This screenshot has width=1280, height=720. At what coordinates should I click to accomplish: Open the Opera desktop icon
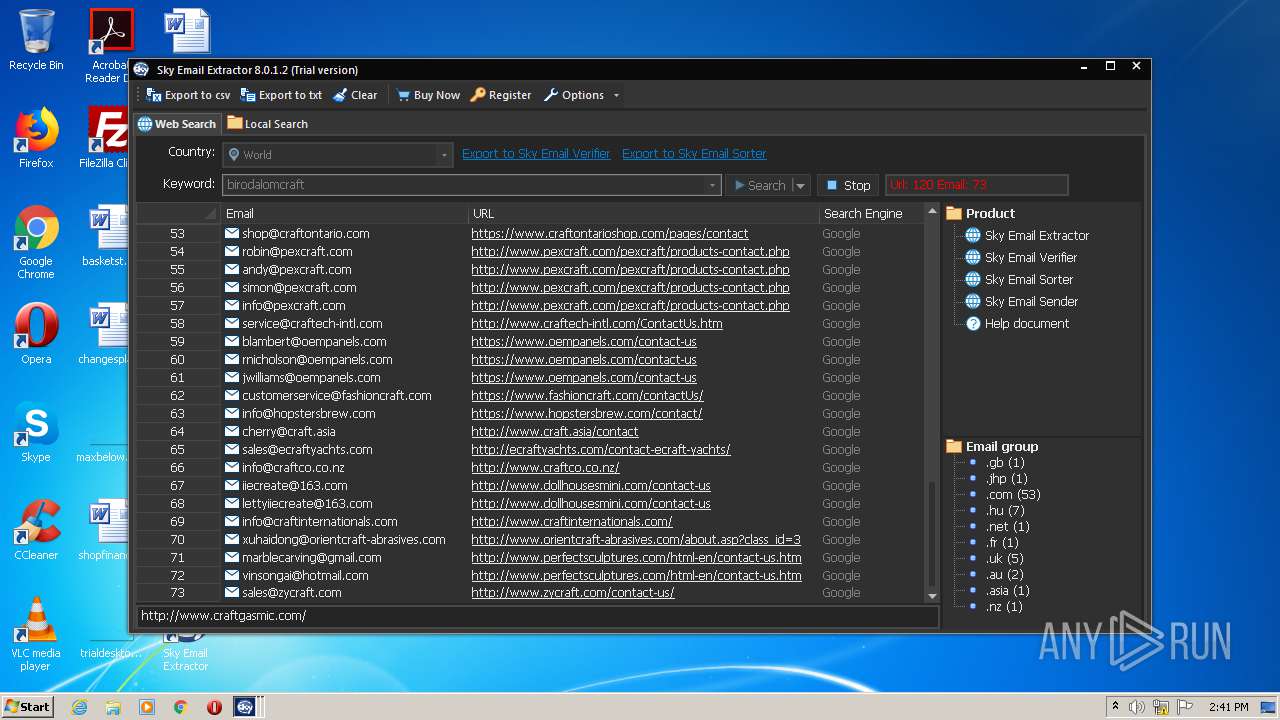point(36,334)
